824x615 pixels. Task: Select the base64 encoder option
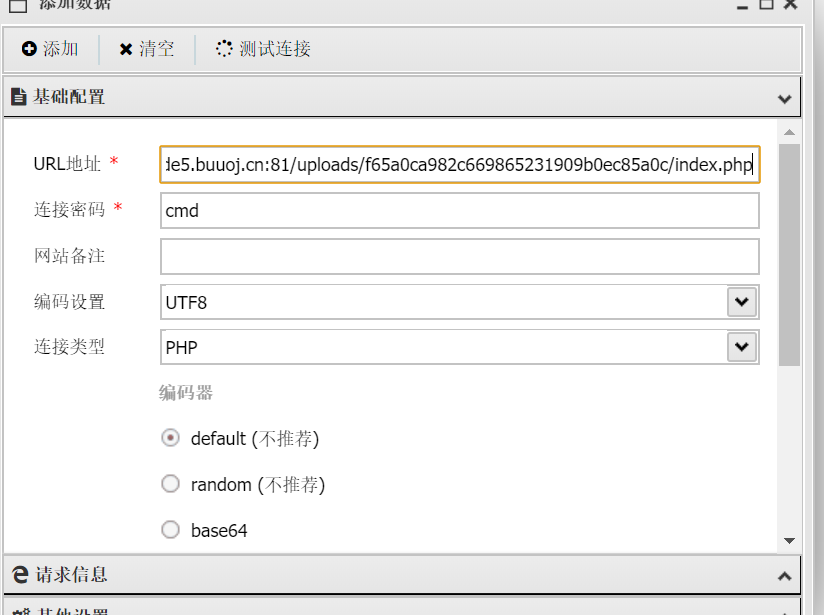coord(171,530)
